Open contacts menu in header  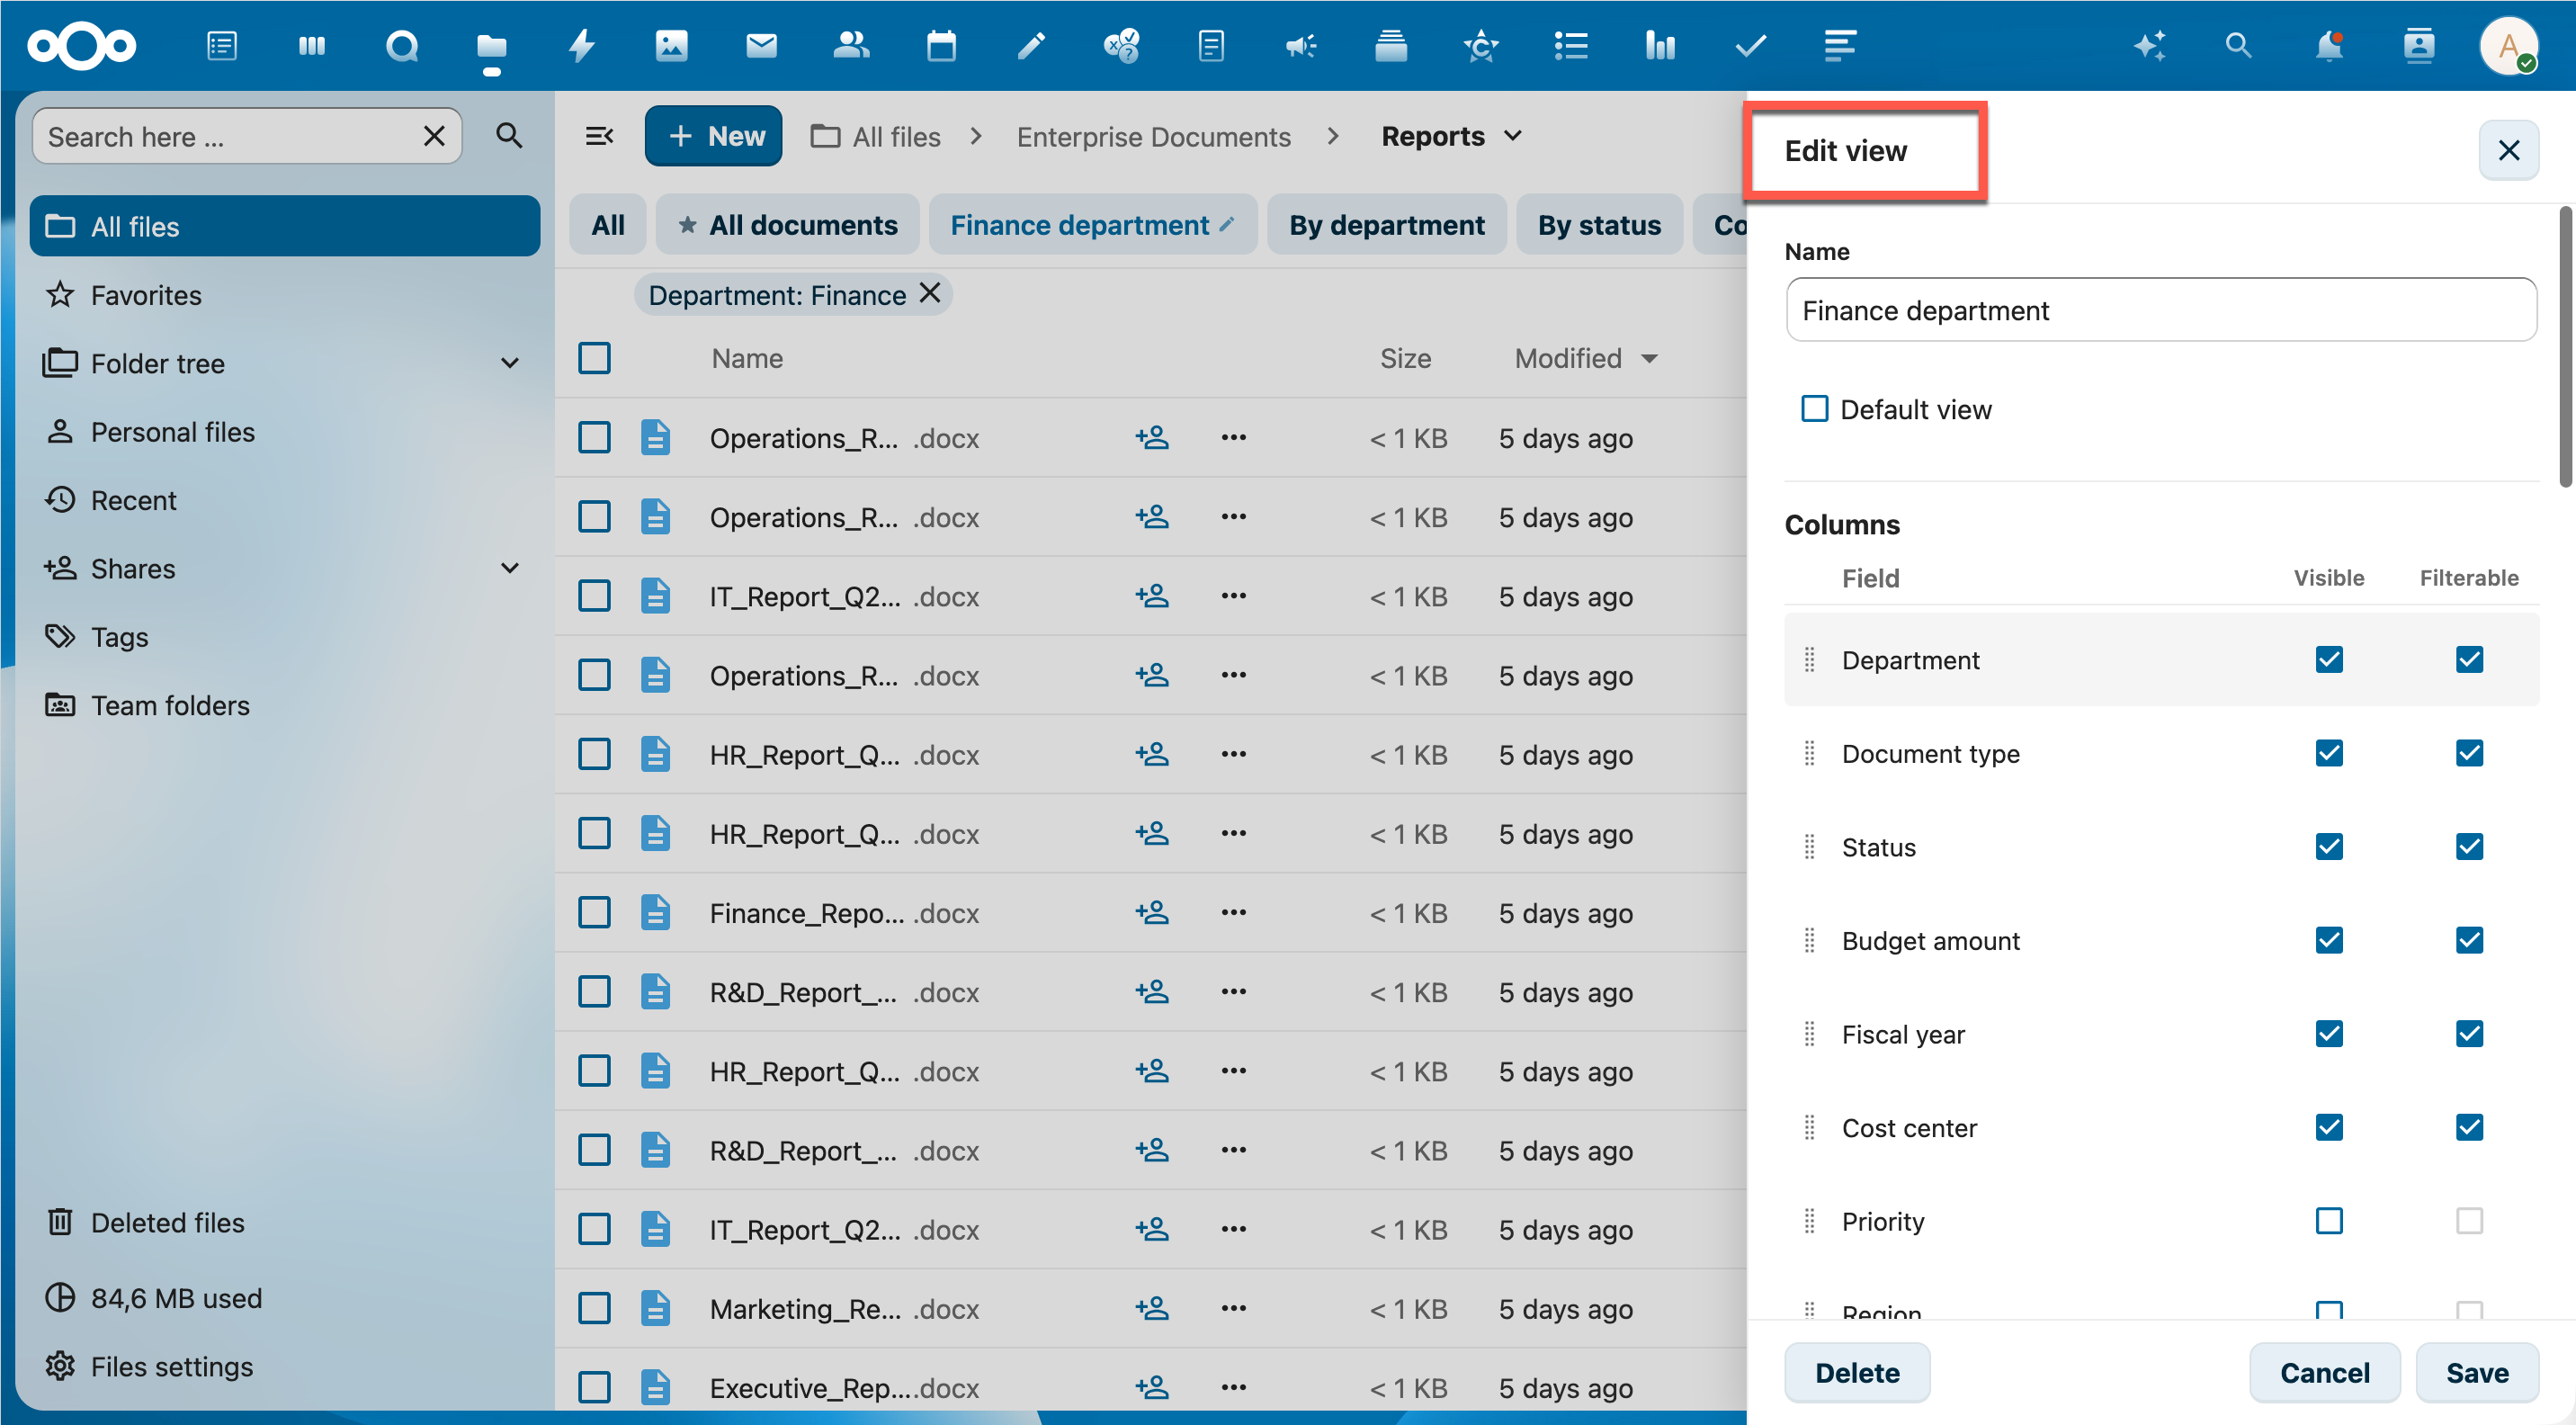coord(2419,46)
